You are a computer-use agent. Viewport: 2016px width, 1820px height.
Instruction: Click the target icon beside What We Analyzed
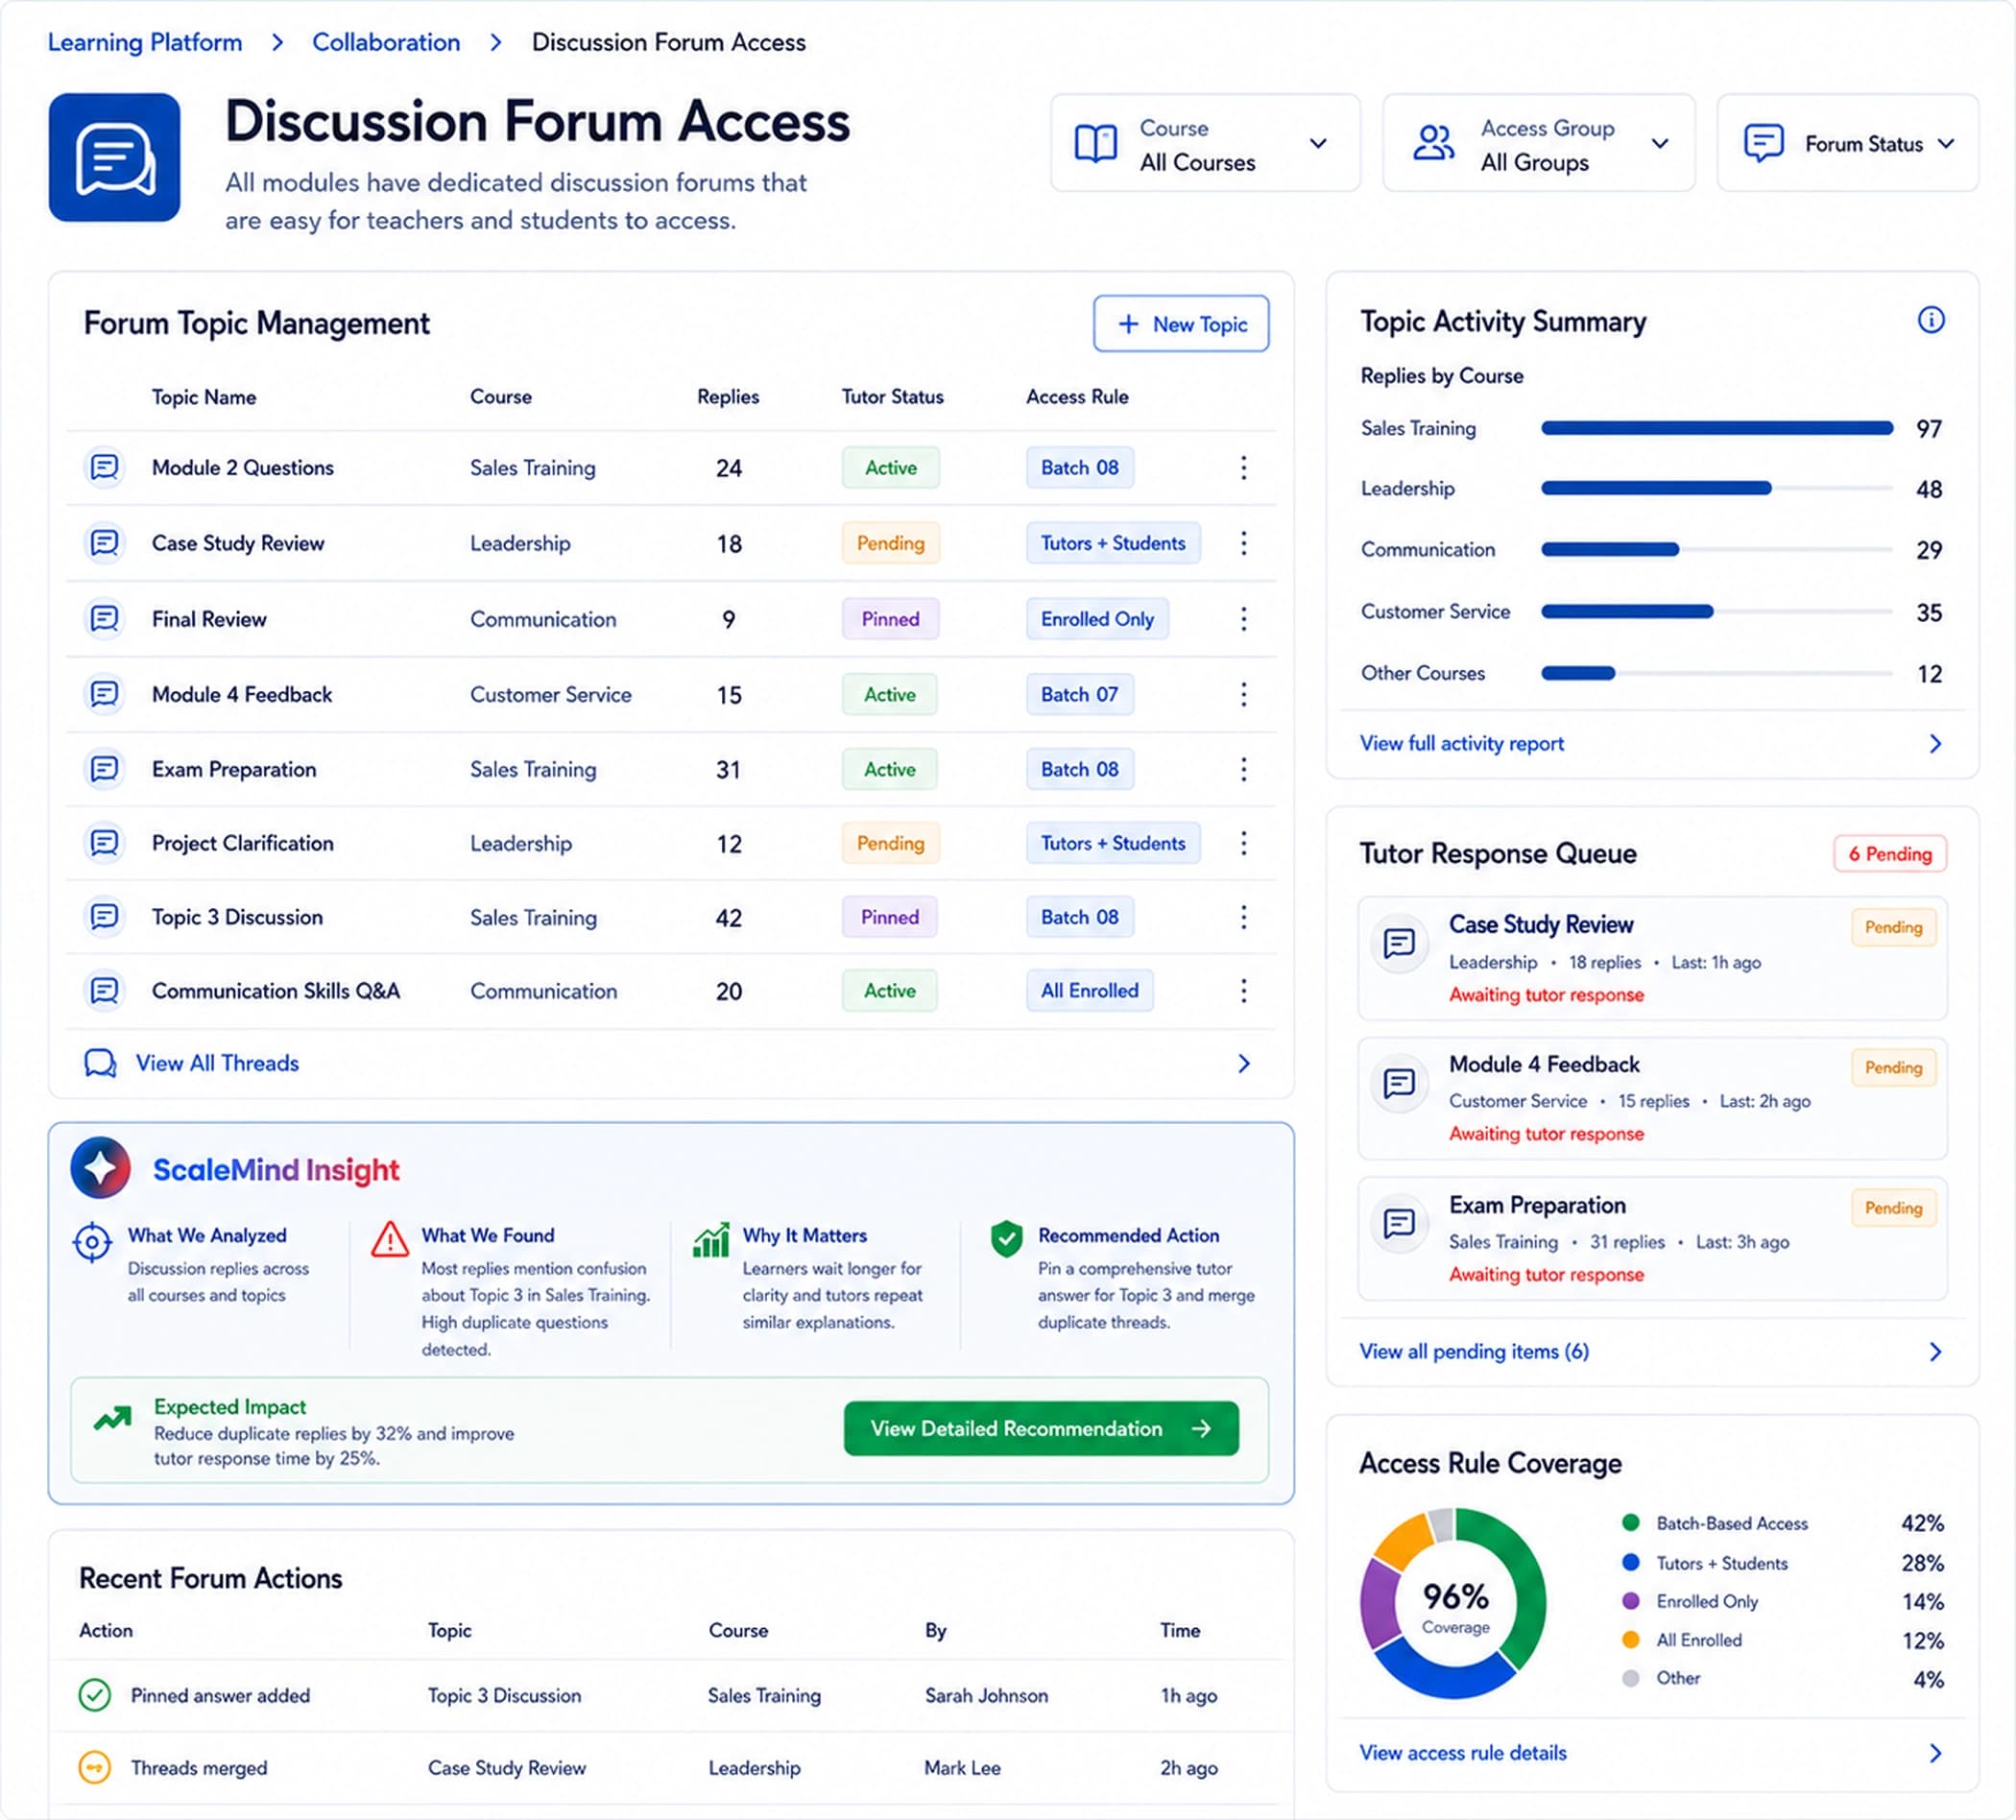pos(92,1242)
